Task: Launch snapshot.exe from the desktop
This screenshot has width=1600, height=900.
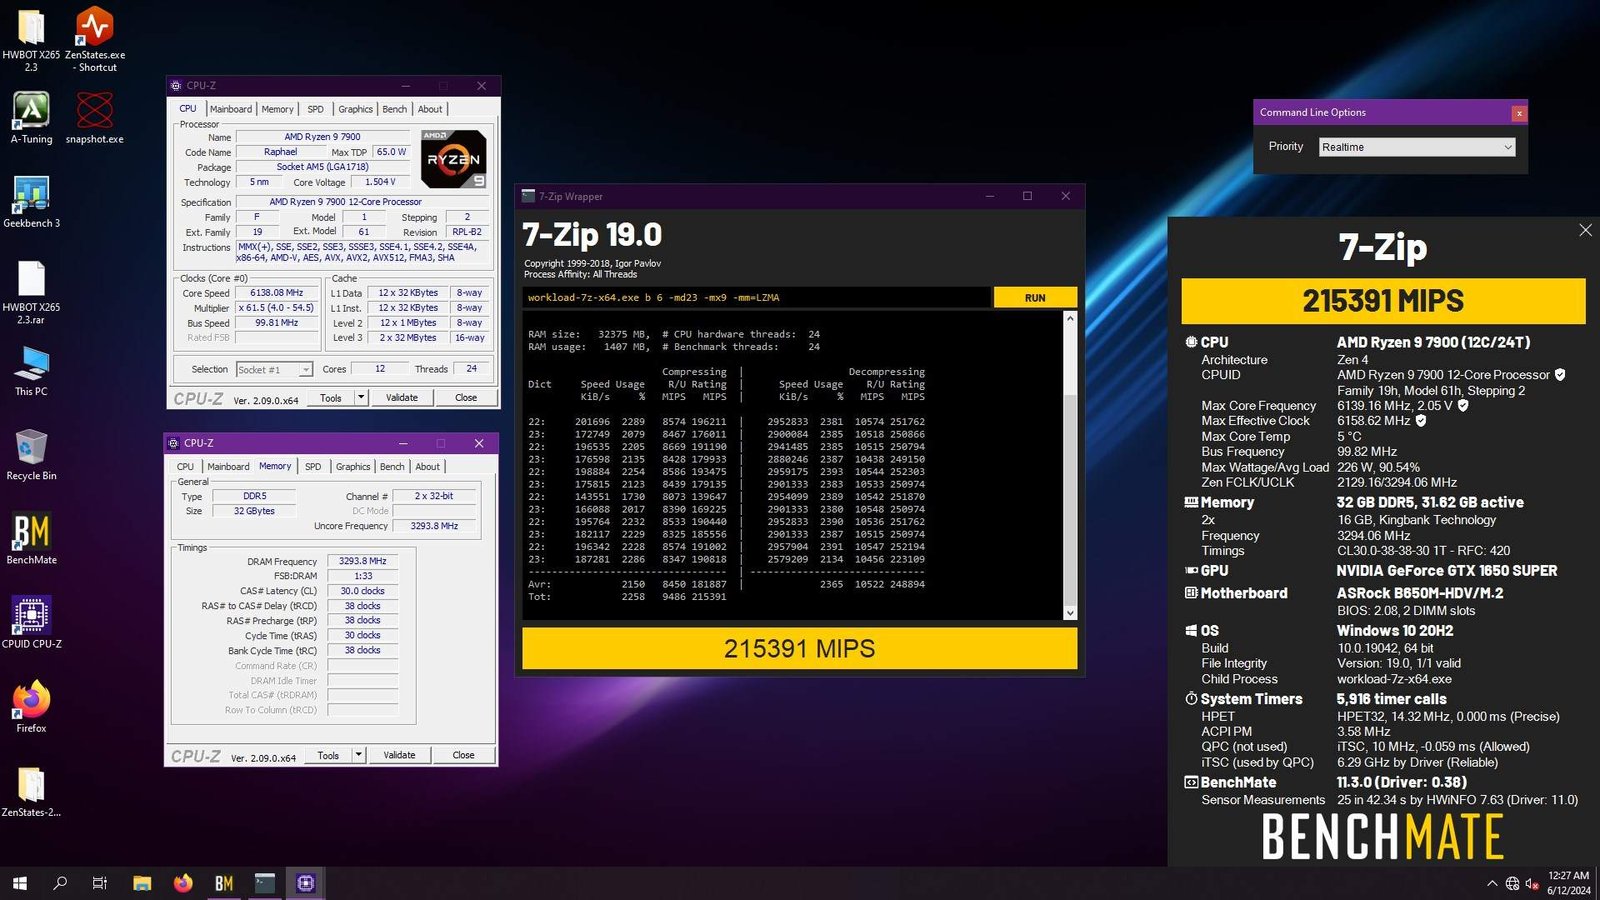Action: pos(95,111)
